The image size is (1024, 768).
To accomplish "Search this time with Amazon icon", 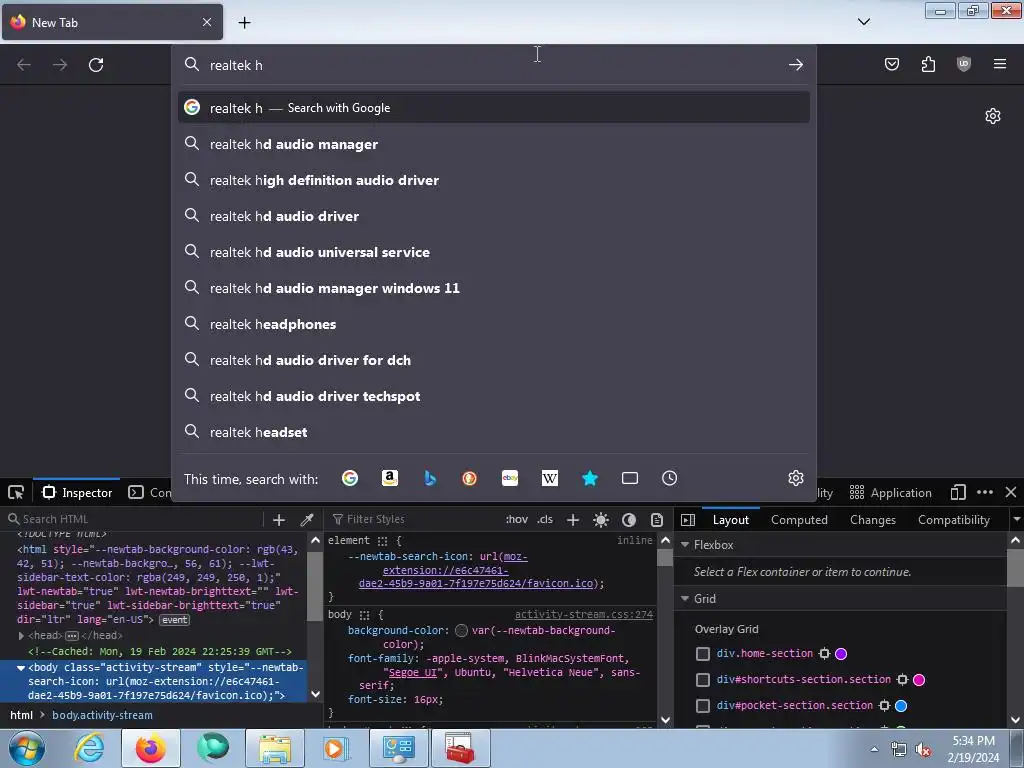I will pos(390,479).
